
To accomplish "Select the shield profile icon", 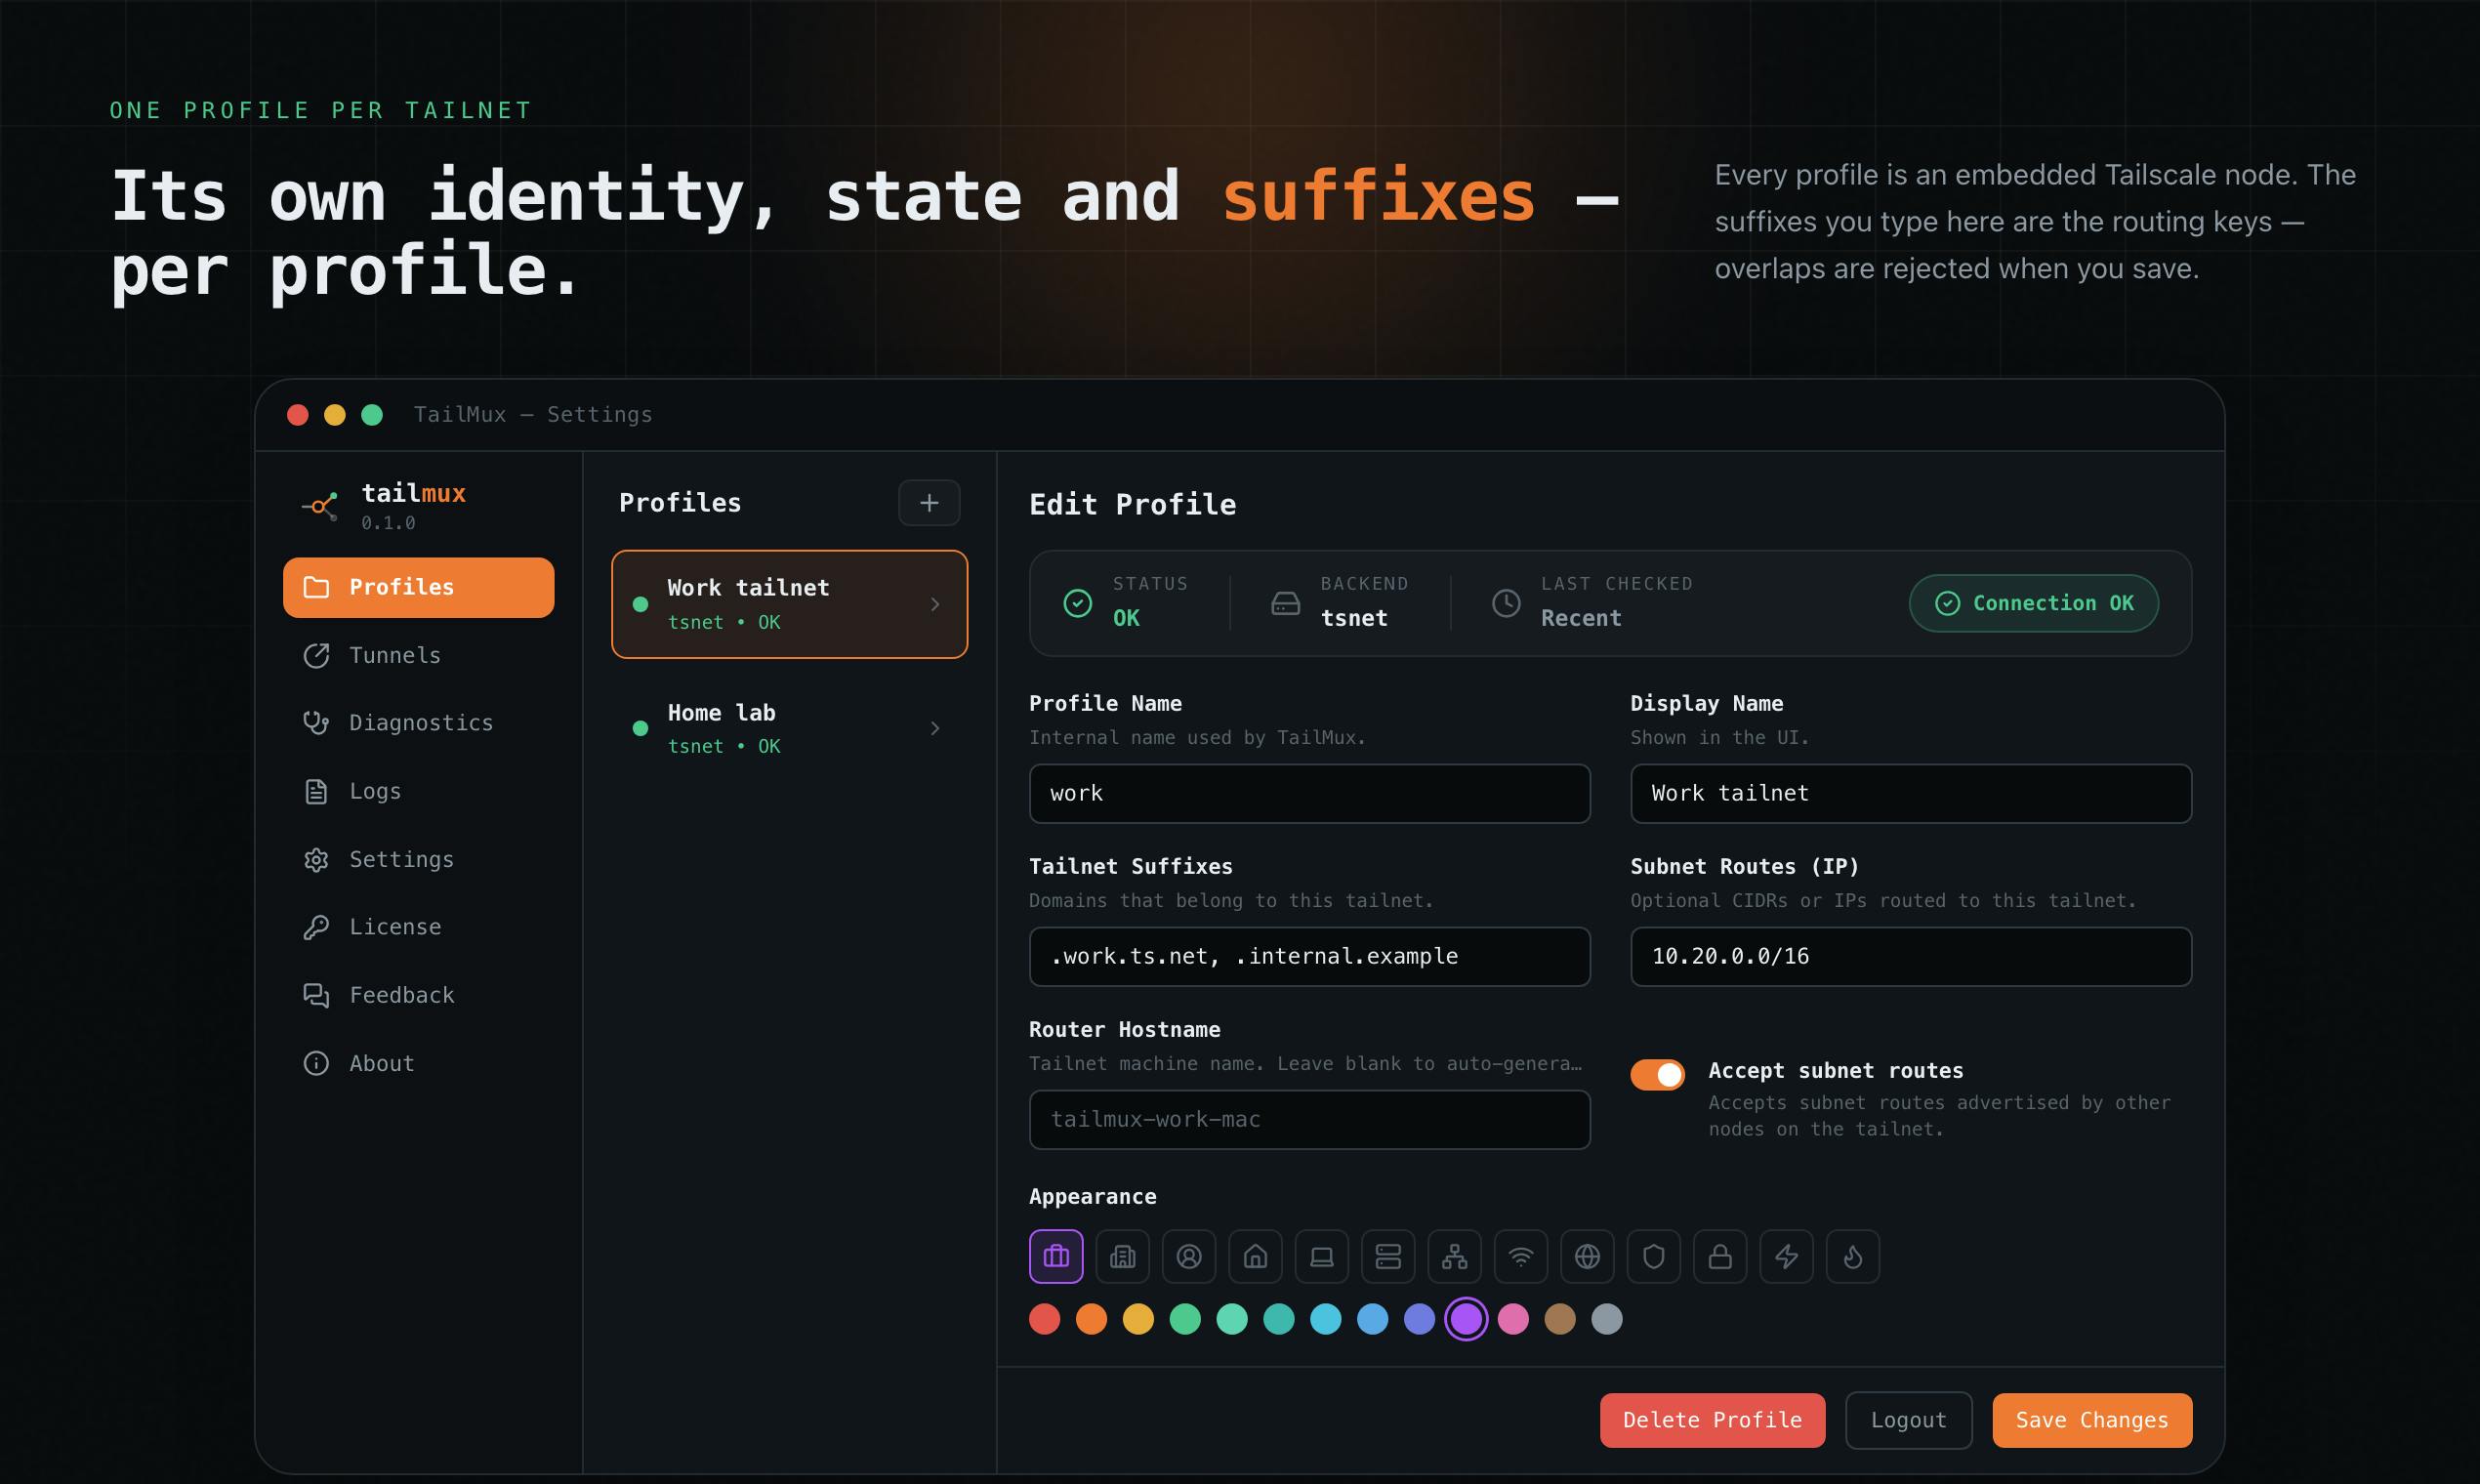I will click(x=1653, y=1256).
